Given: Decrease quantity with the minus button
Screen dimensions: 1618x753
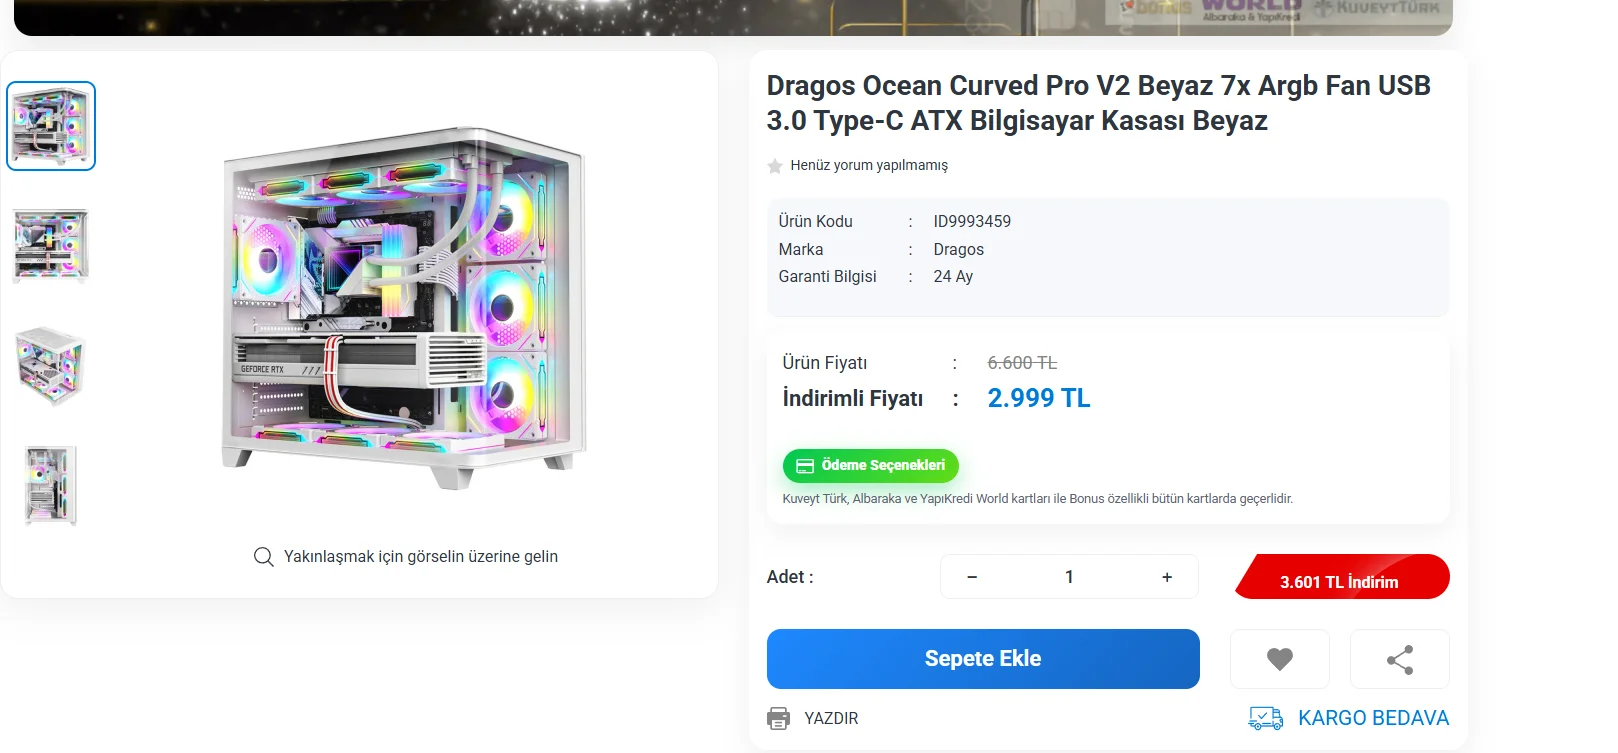Looking at the screenshot, I should pos(972,577).
